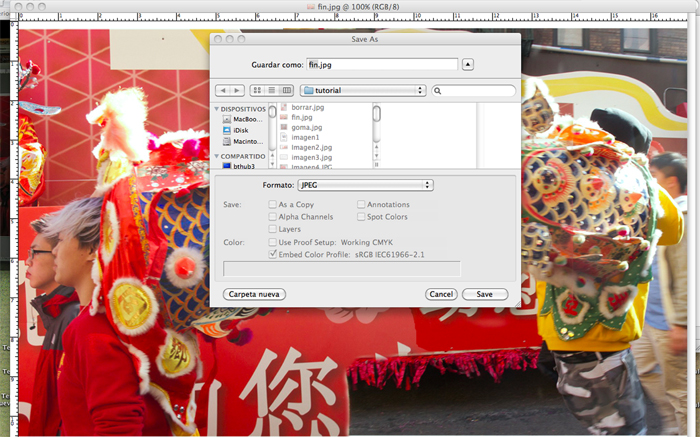Select Macinto... drive in sidebar
This screenshot has width=700, height=437.
pos(248,142)
